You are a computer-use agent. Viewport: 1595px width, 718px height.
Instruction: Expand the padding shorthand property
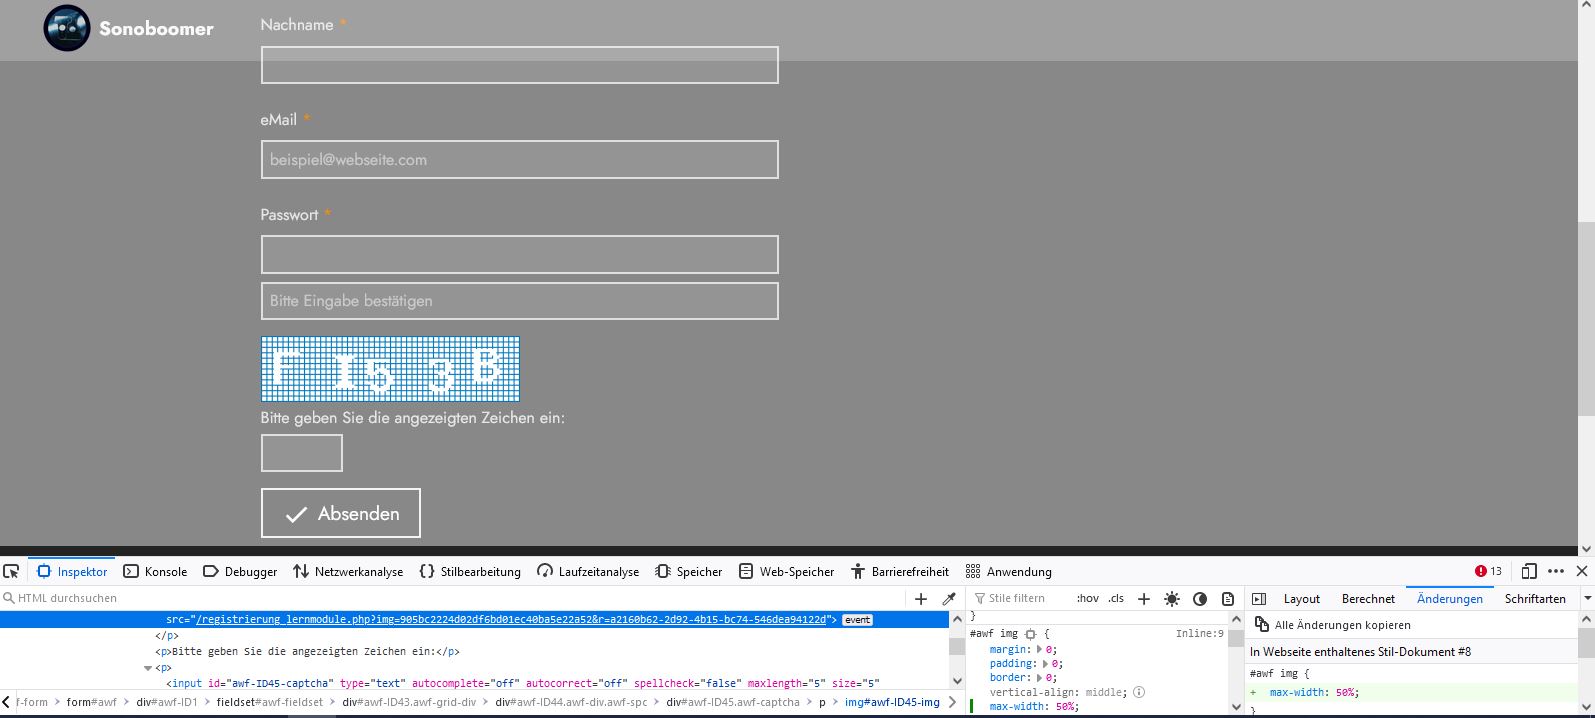1043,663
